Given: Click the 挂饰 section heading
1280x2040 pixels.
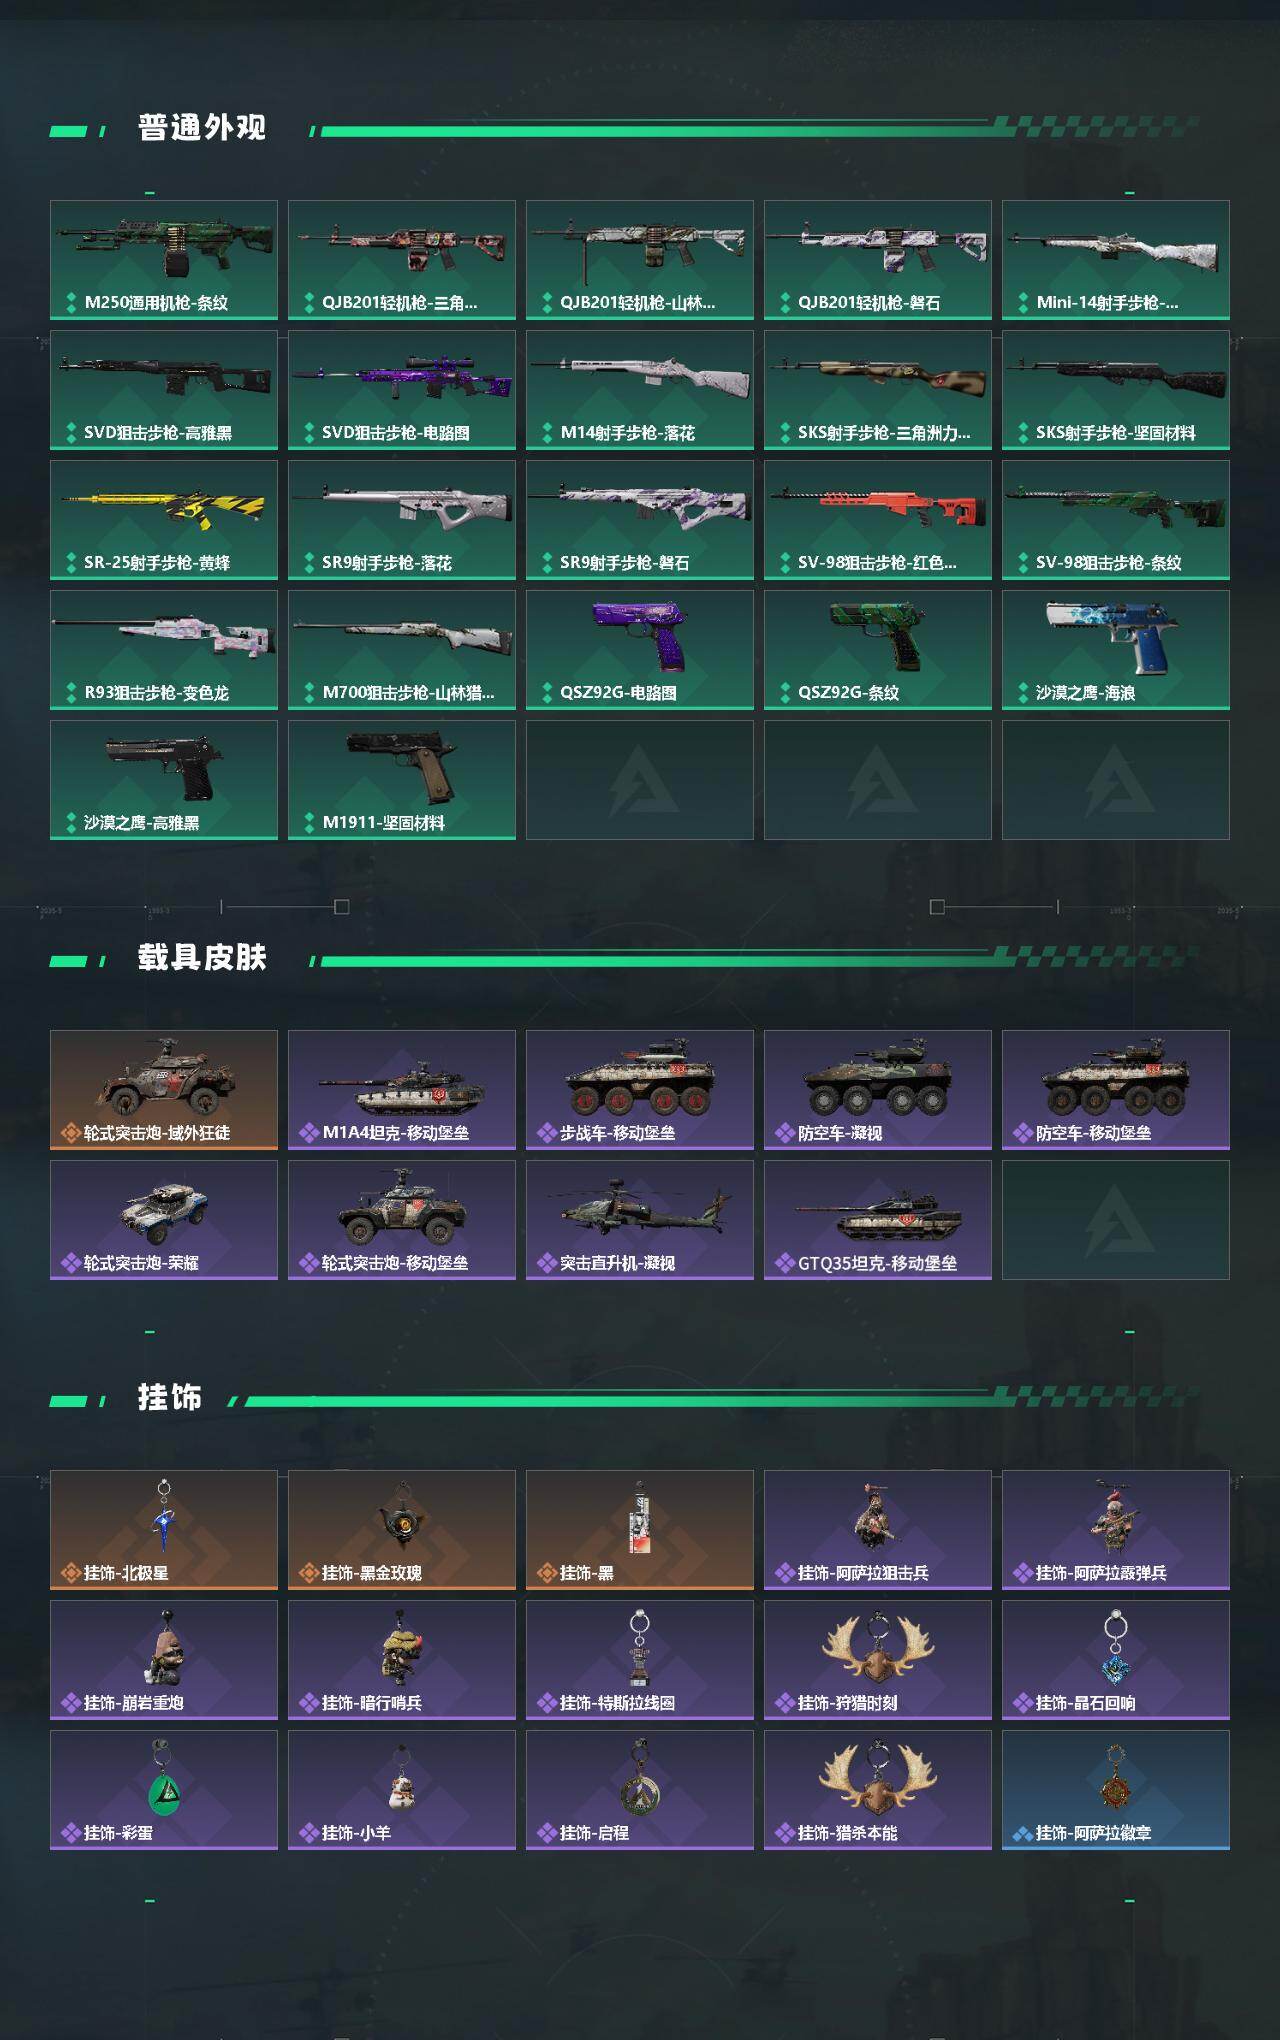Looking at the screenshot, I should pyautogui.click(x=170, y=1398).
